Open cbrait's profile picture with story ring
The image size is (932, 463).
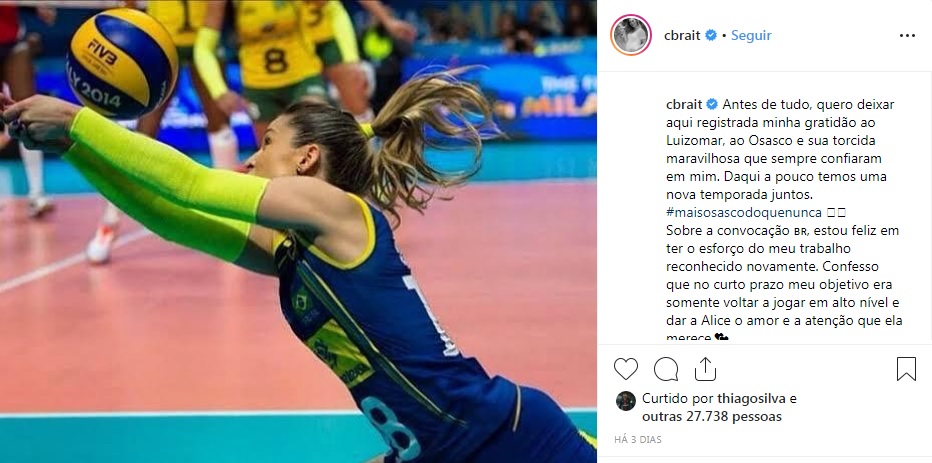coord(631,36)
